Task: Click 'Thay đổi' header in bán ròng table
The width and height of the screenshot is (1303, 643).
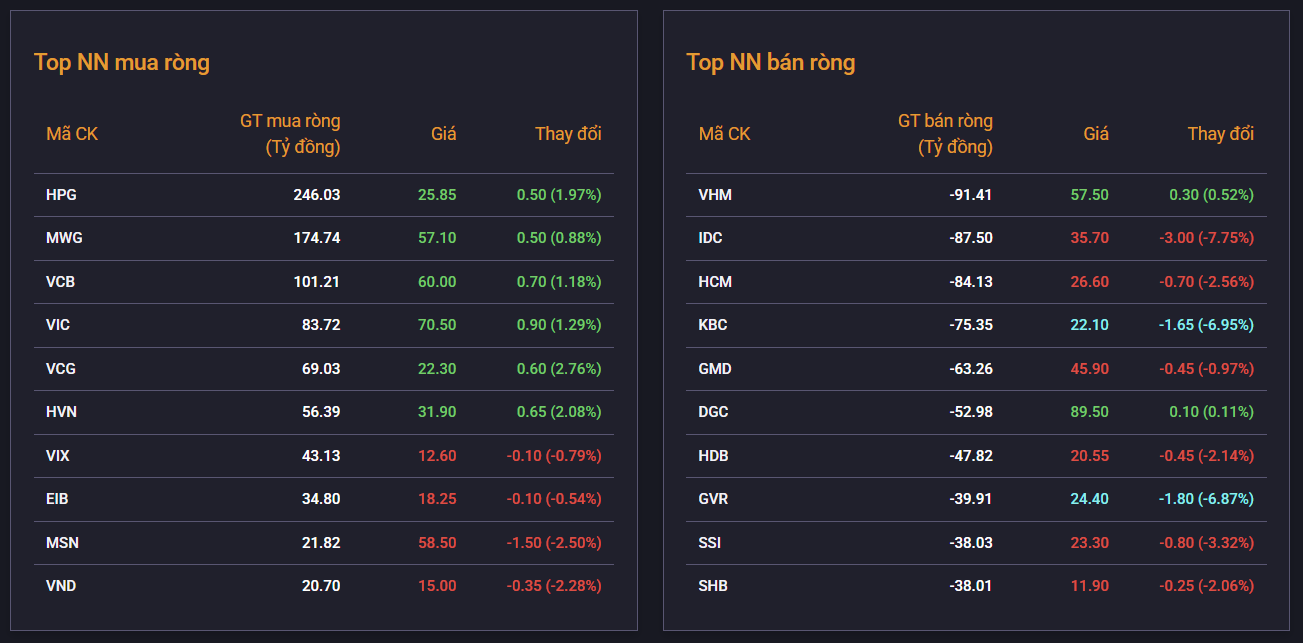Action: pyautogui.click(x=1221, y=134)
